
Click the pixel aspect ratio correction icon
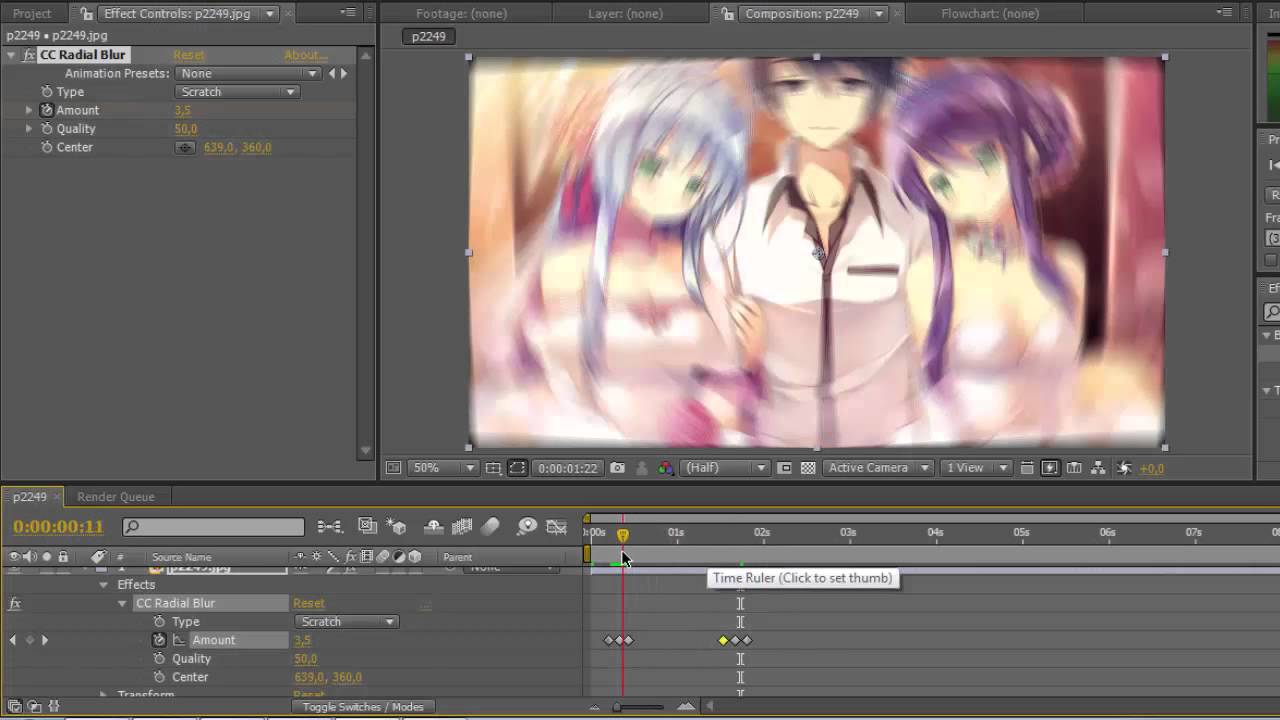(1027, 468)
